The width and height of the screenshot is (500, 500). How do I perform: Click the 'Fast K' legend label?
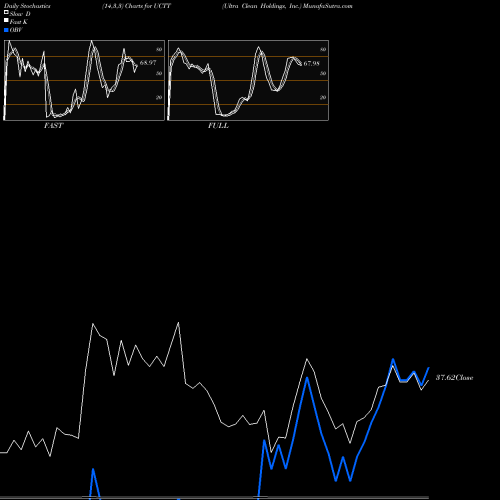click(x=19, y=22)
